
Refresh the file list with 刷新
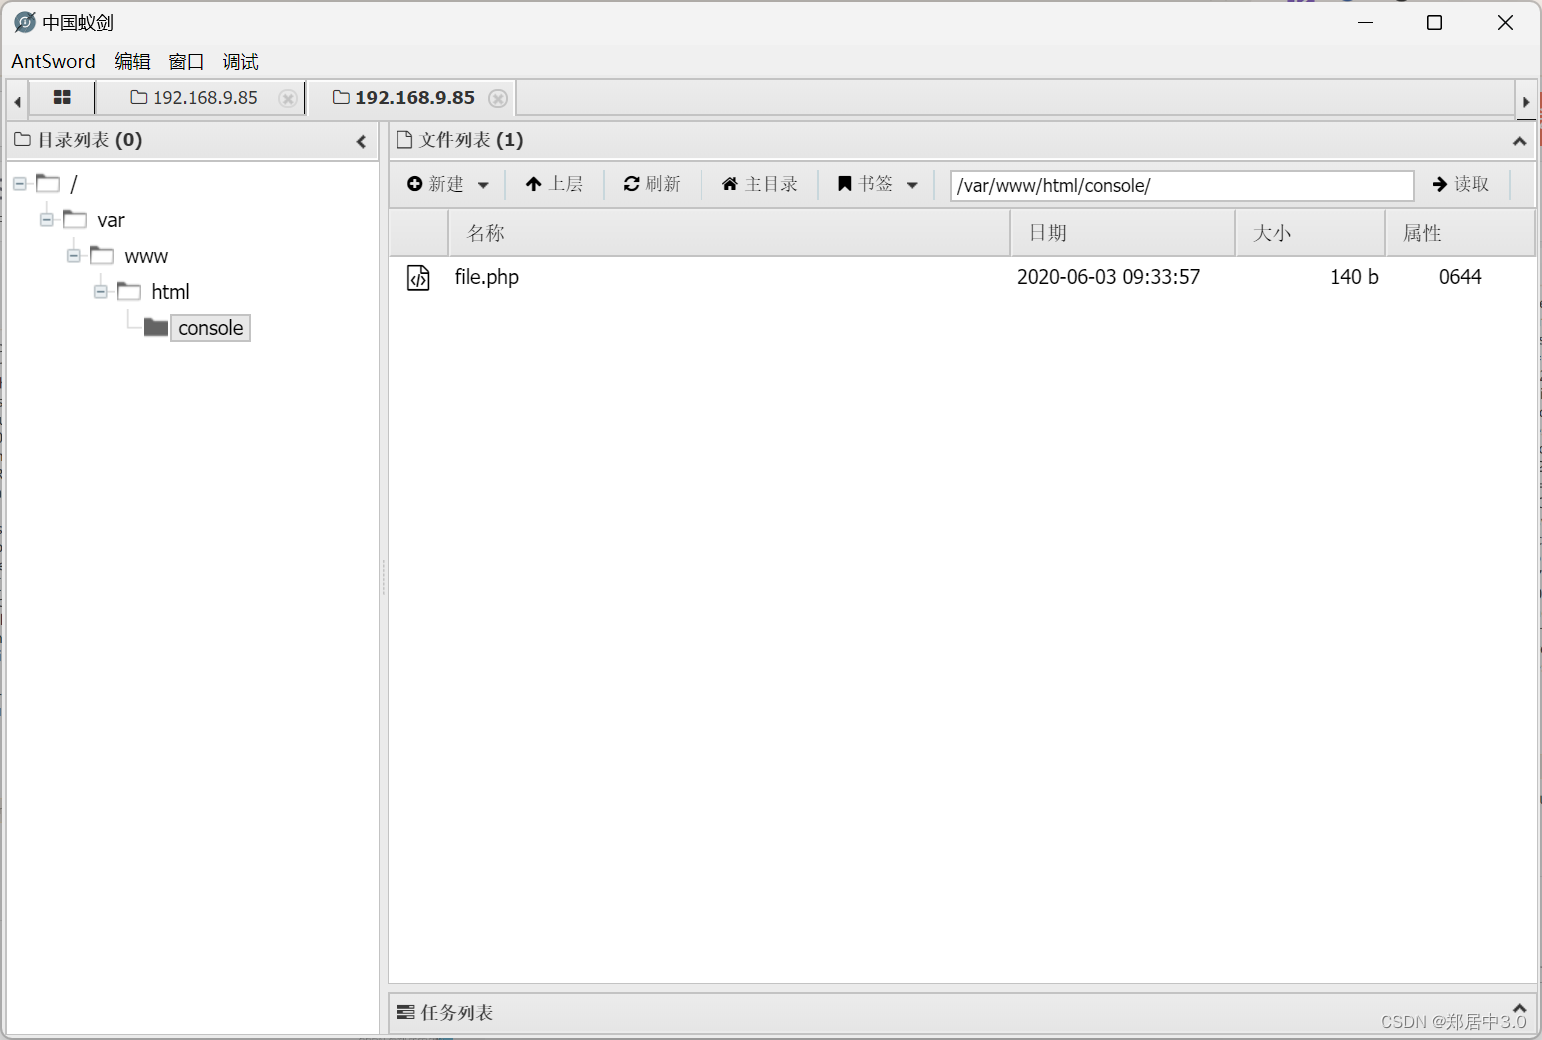click(652, 184)
